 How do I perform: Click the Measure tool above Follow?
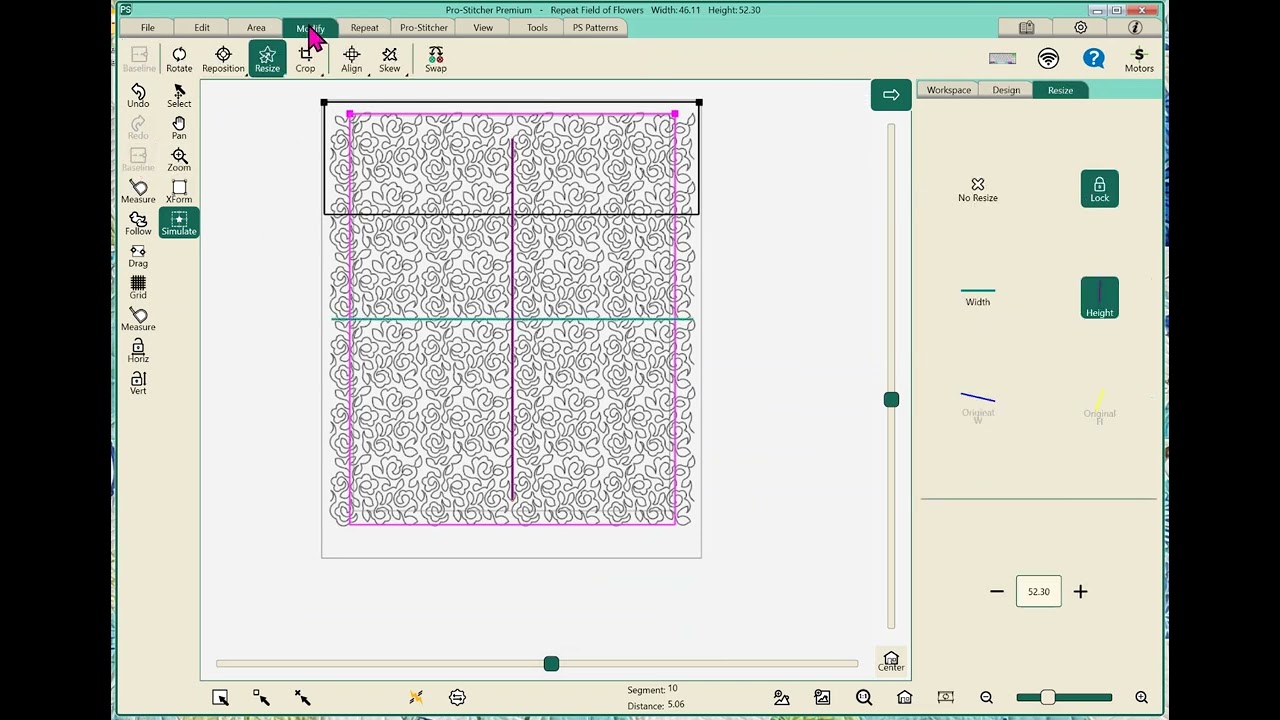tap(138, 192)
